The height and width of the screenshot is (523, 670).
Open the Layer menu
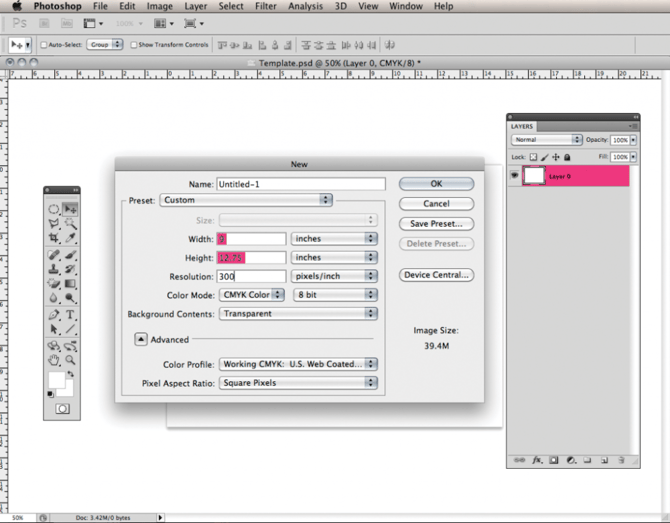[x=196, y=6]
